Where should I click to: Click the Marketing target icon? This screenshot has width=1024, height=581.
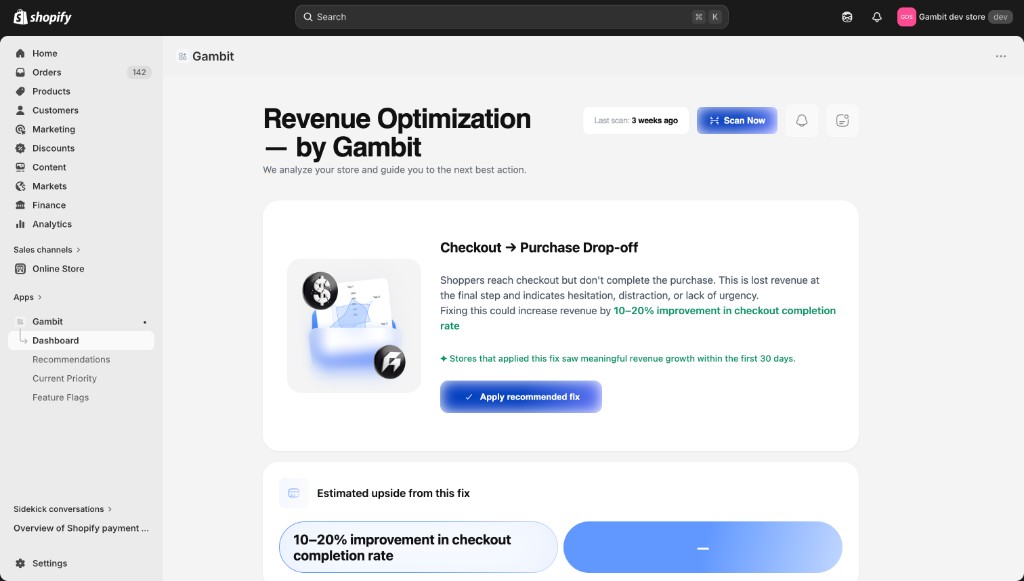pyautogui.click(x=20, y=129)
